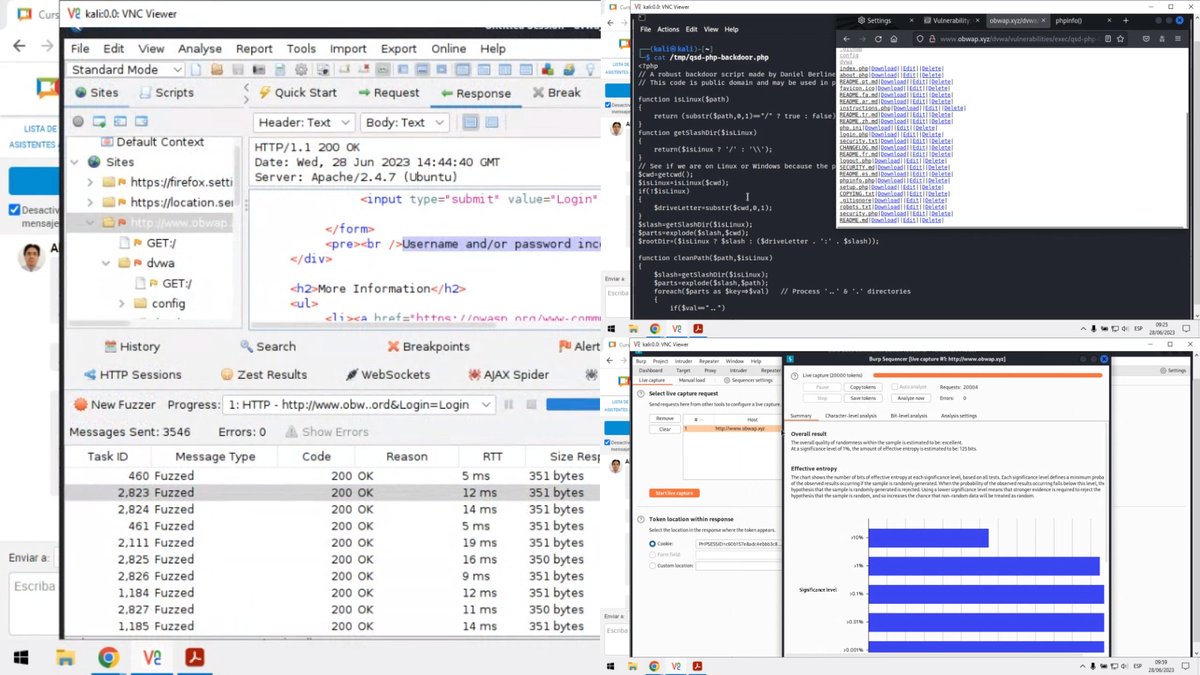Click the RTT column header
This screenshot has height=675, width=1200.
pos(492,456)
